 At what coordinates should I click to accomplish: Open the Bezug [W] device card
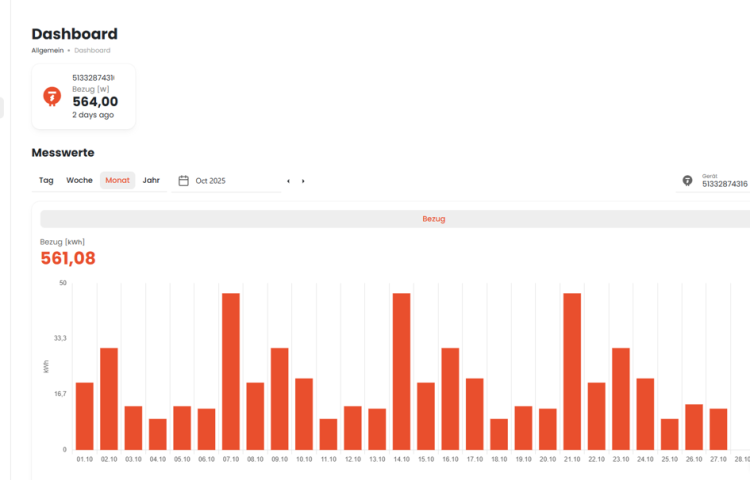[x=84, y=97]
